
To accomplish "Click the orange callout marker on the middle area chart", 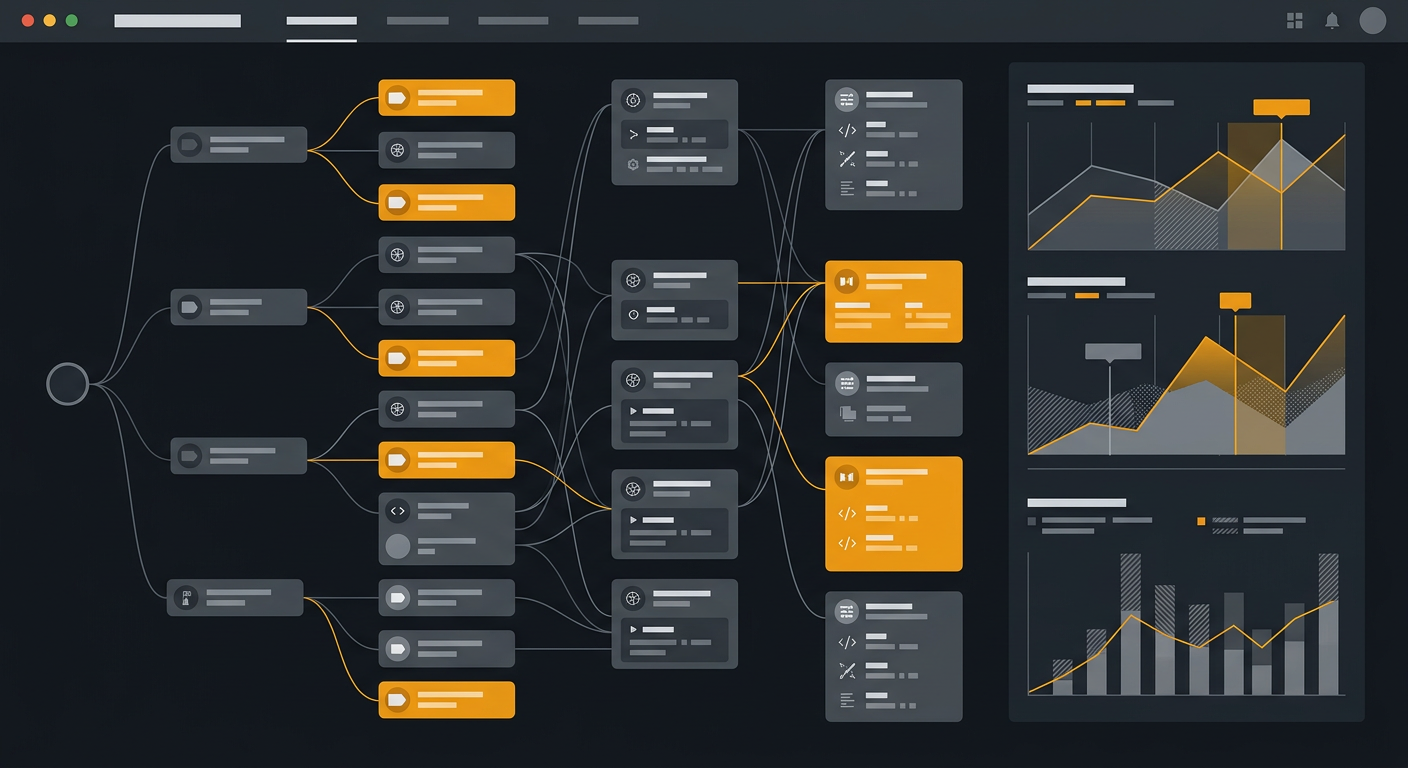I will 1235,300.
